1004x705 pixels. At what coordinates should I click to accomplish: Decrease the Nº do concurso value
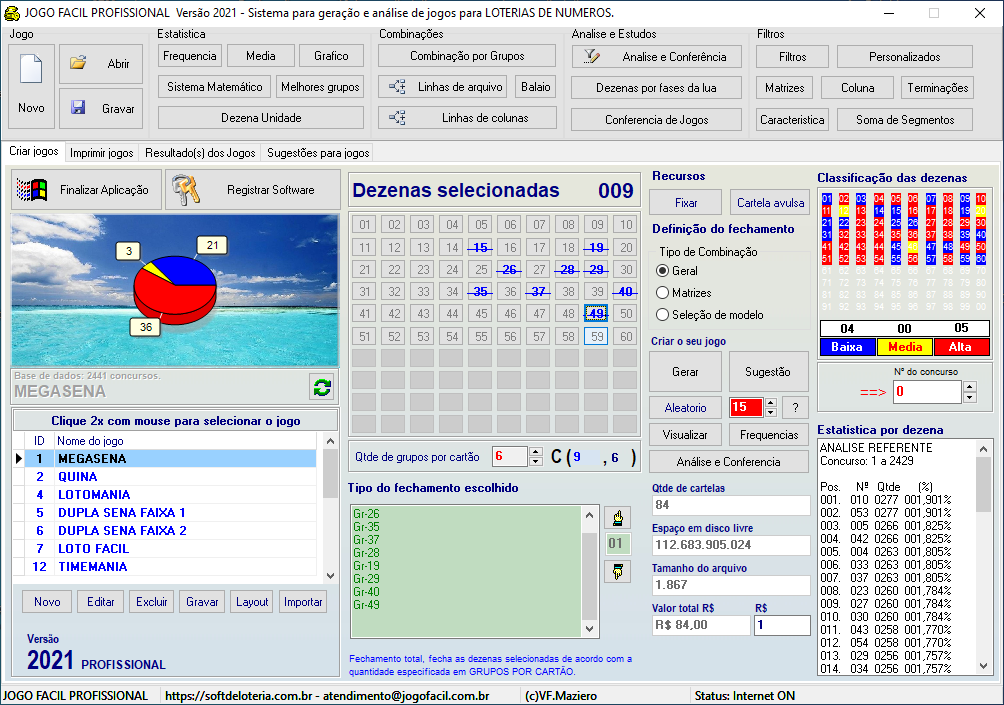click(969, 397)
